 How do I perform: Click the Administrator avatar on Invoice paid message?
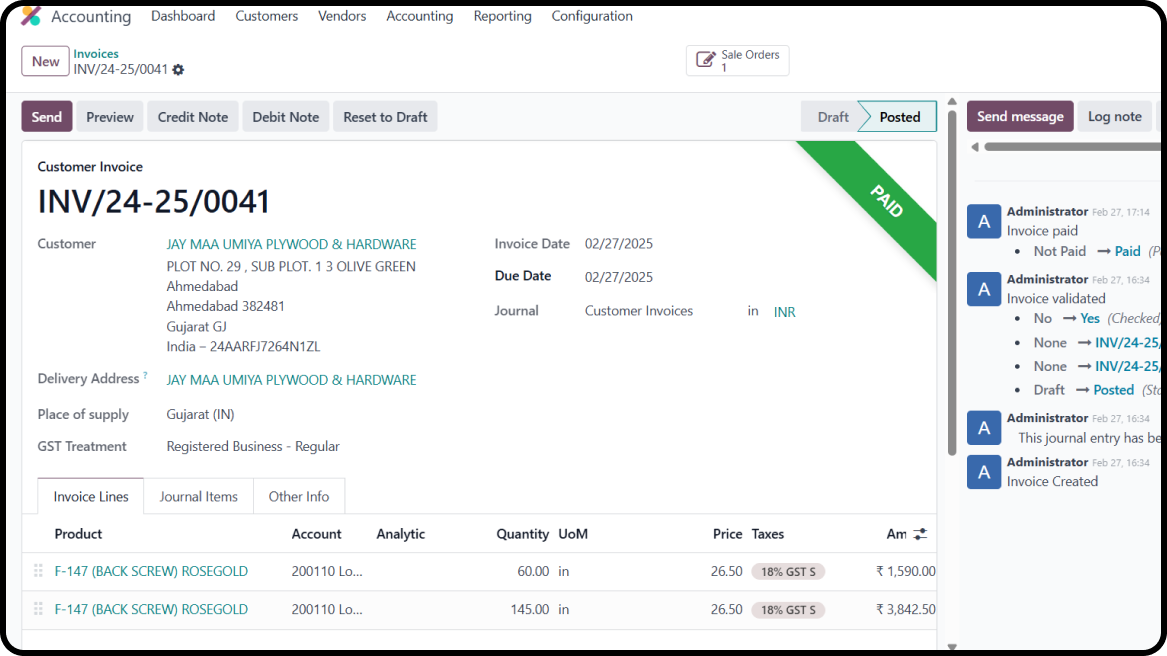[x=983, y=222]
